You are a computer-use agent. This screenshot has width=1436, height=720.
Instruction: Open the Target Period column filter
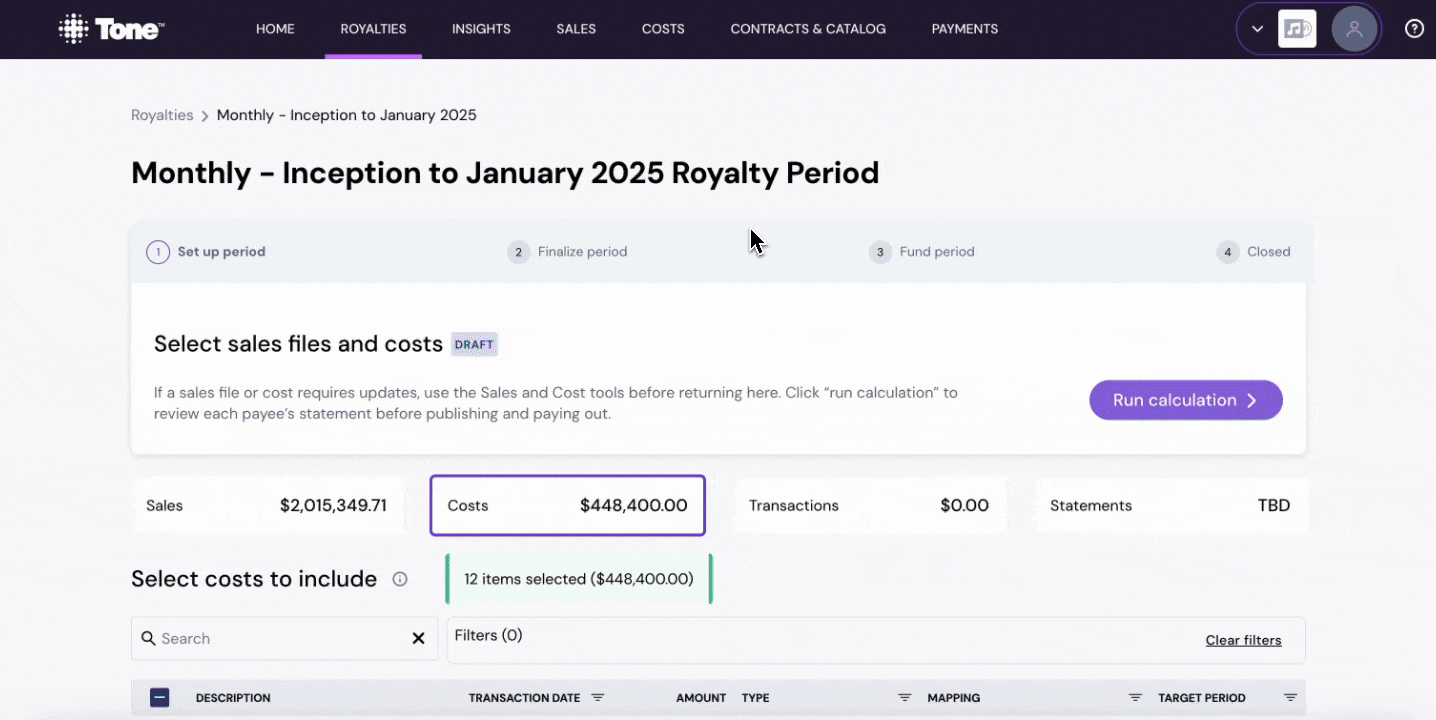(1290, 698)
